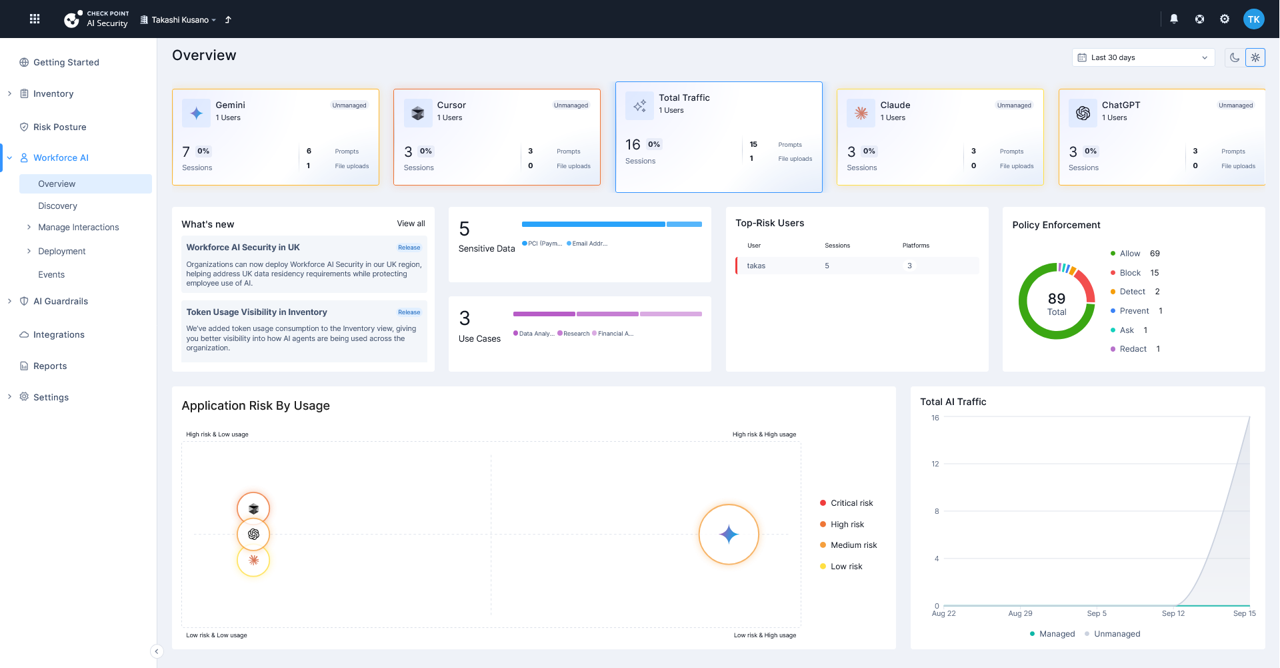Click the AI Guardrails sidebar icon
The image size is (1280, 668).
point(24,301)
